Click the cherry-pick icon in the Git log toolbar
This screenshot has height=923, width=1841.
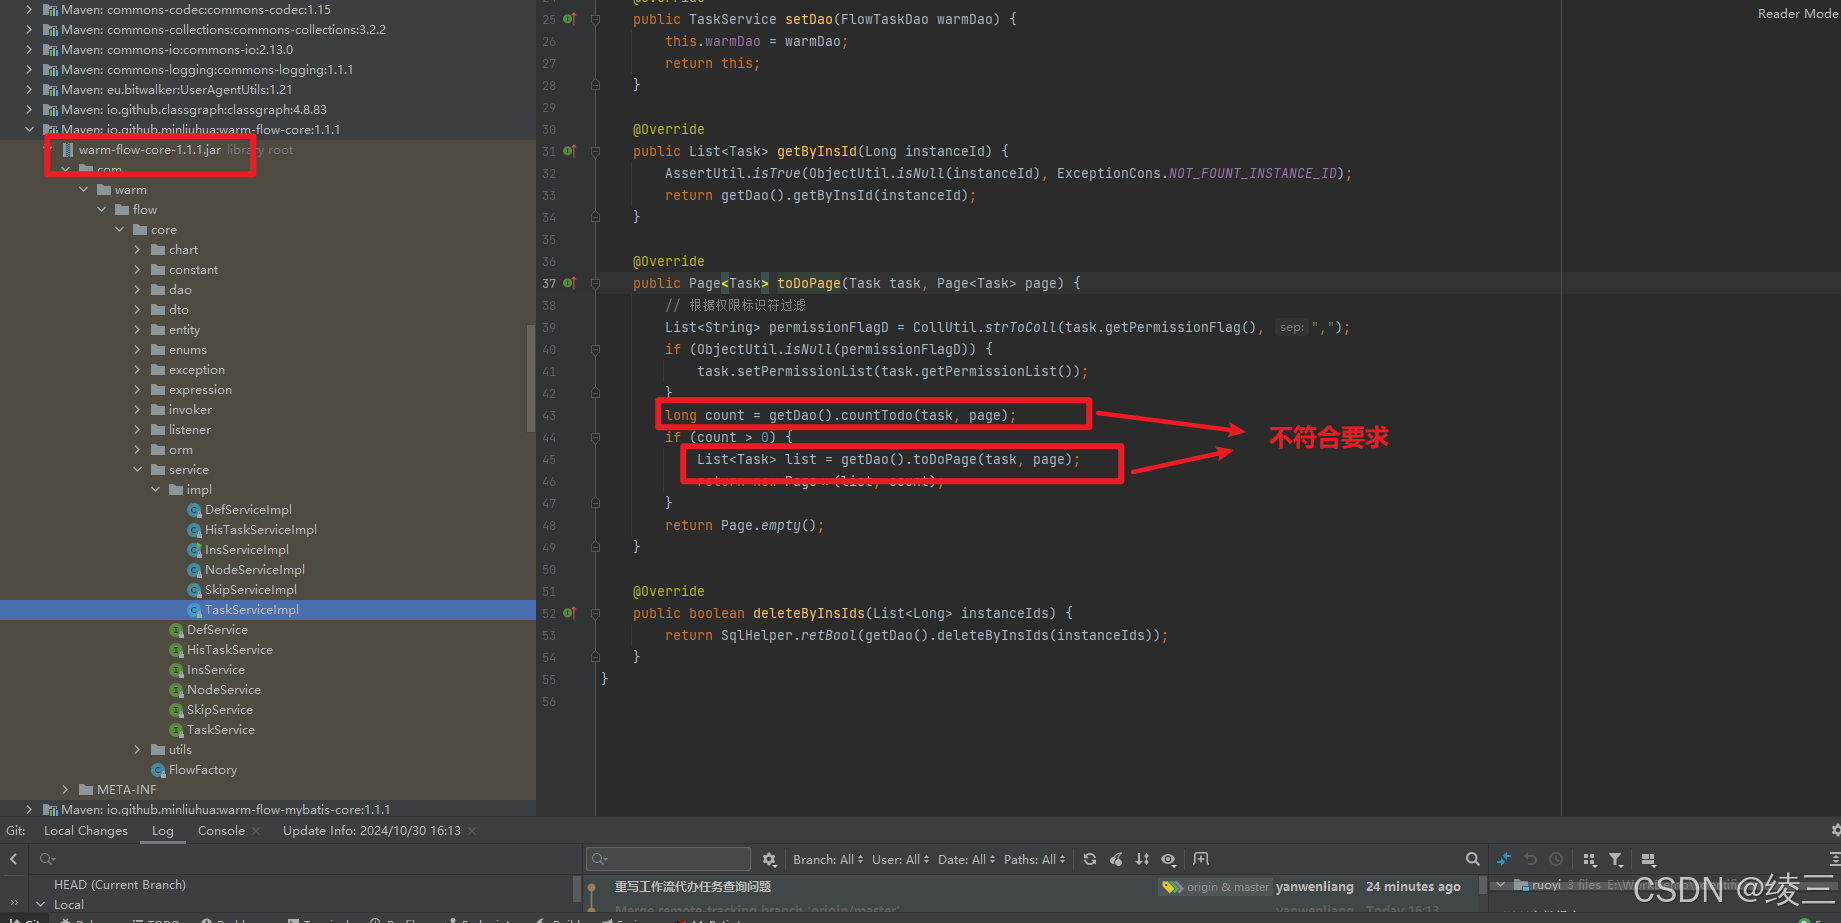pos(1115,859)
